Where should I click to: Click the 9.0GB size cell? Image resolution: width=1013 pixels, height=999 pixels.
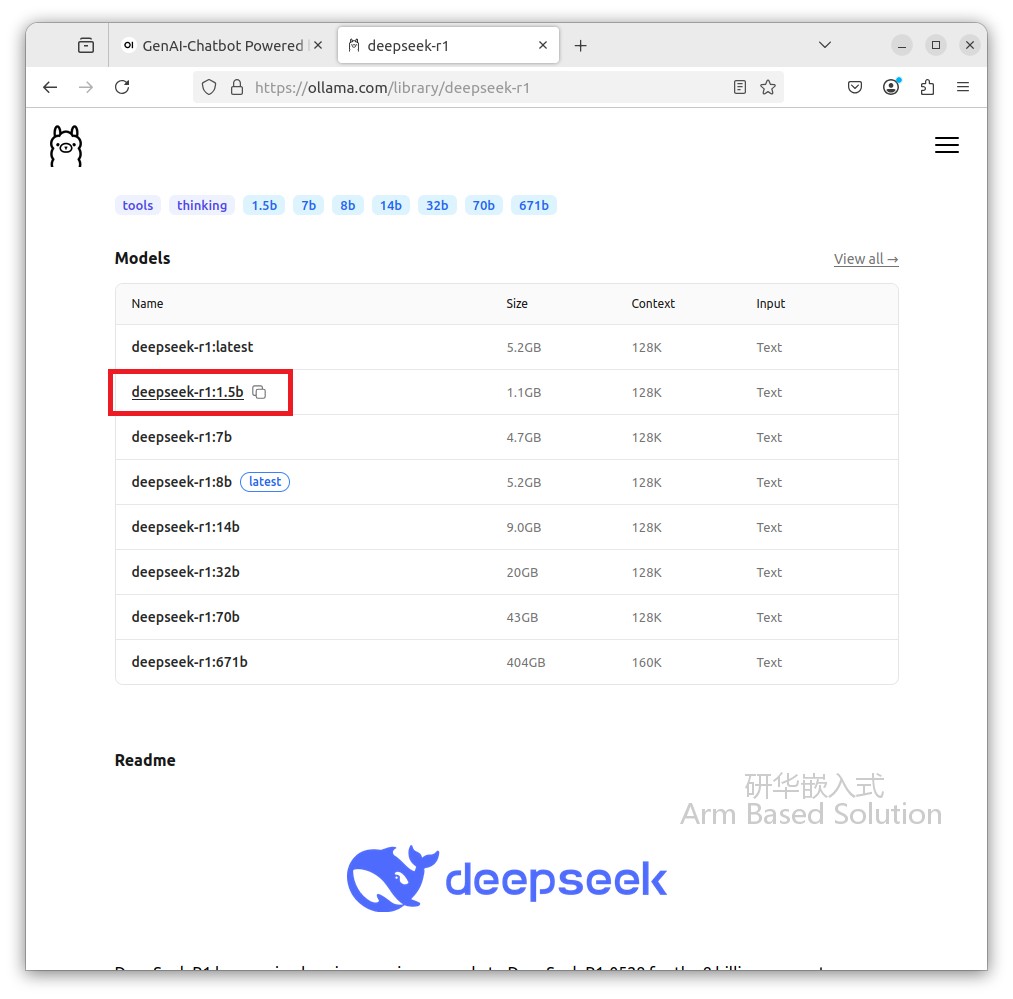click(x=523, y=527)
